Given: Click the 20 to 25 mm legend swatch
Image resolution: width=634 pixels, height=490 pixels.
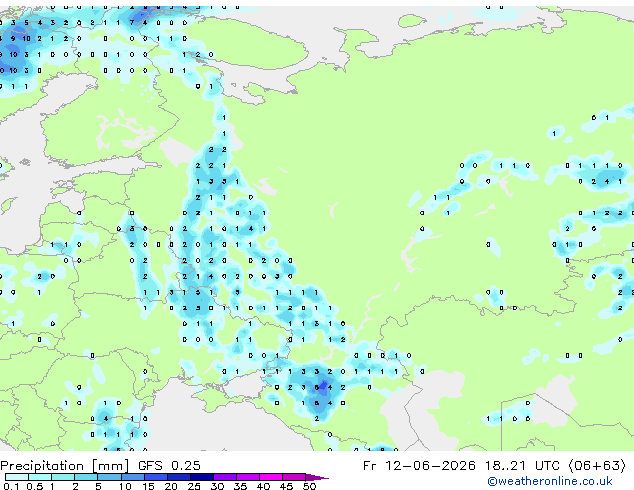Looking at the screenshot, I should (178, 477).
